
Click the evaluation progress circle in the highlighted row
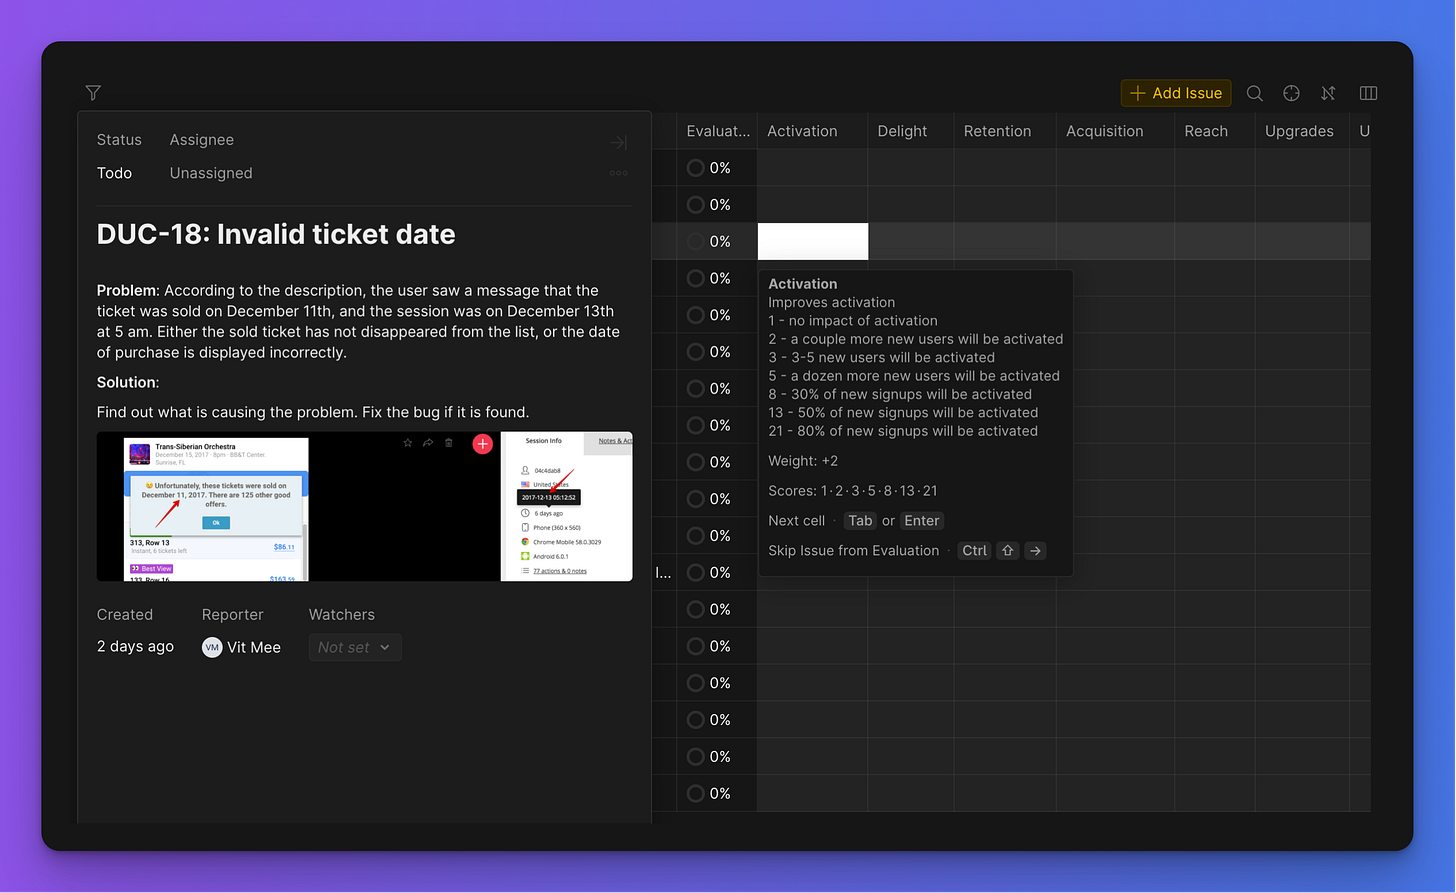click(x=695, y=241)
